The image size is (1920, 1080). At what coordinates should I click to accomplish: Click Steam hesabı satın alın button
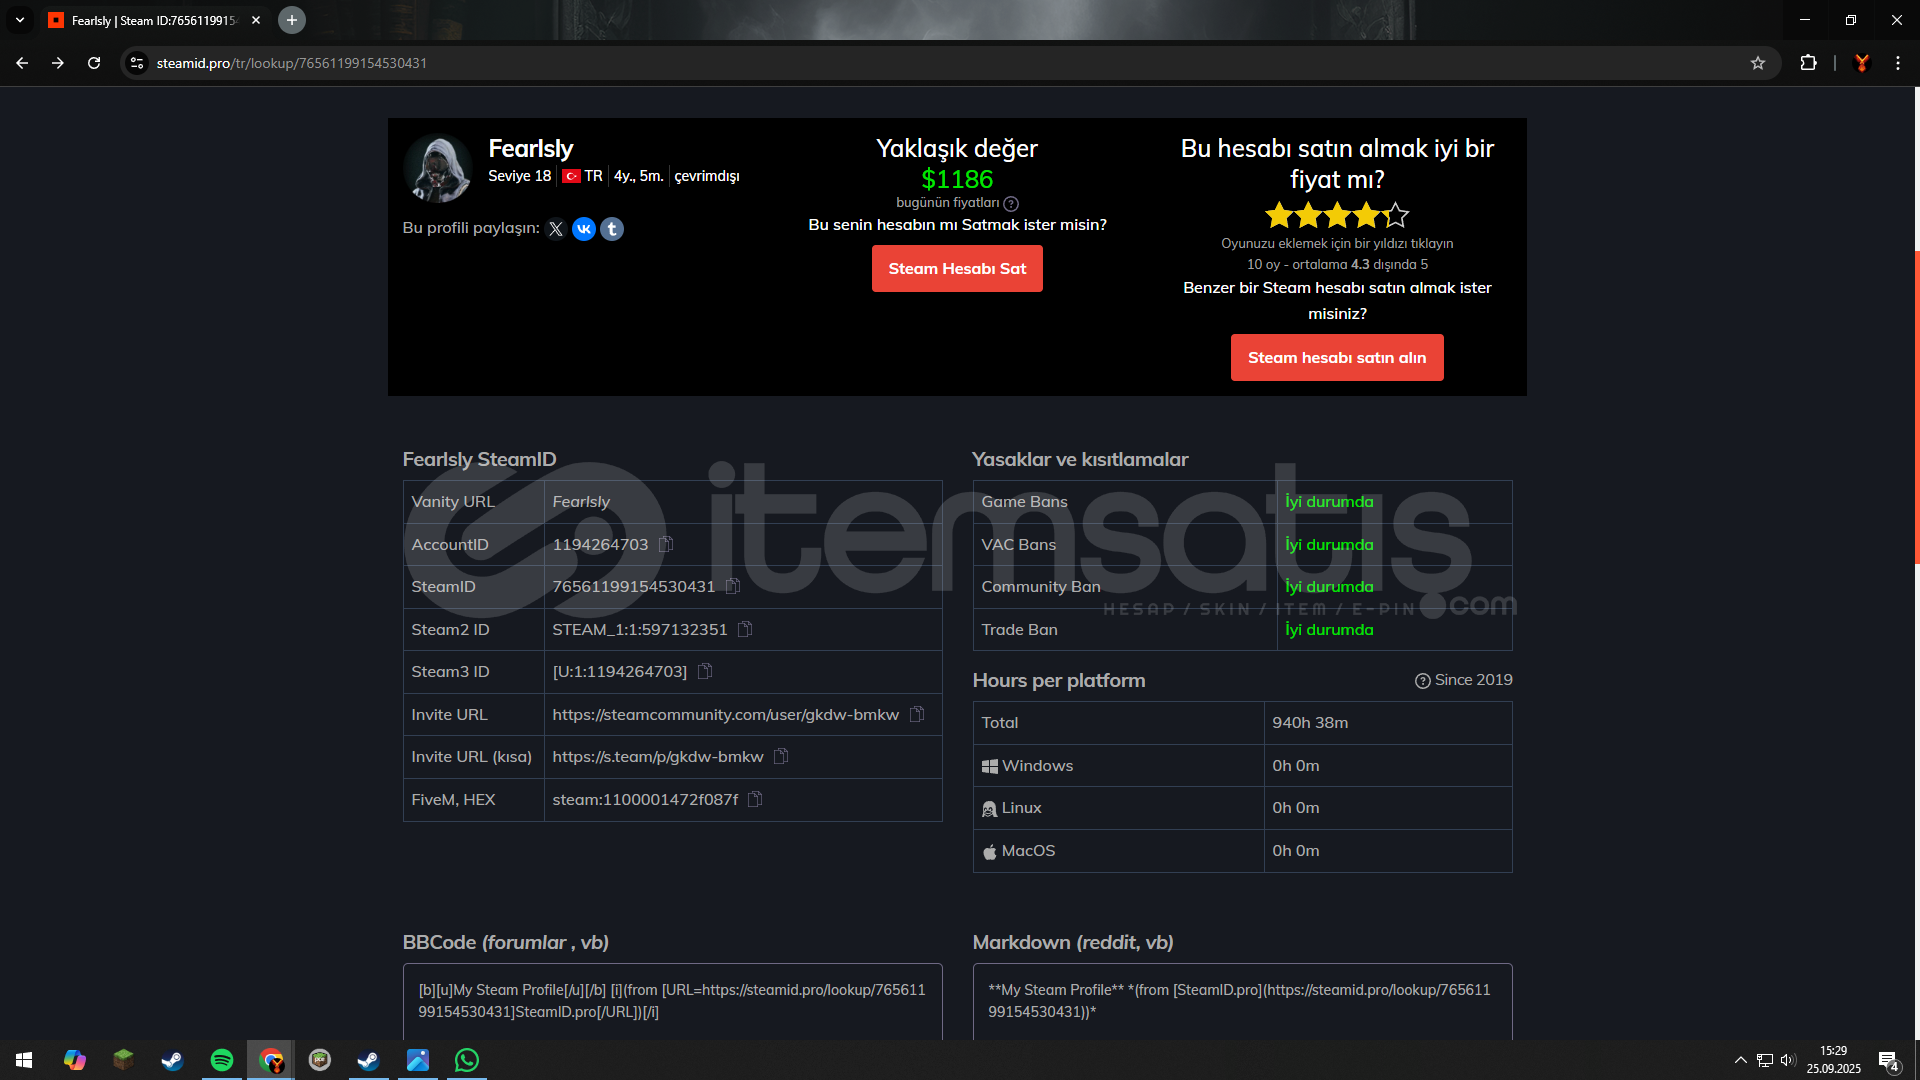(1337, 358)
